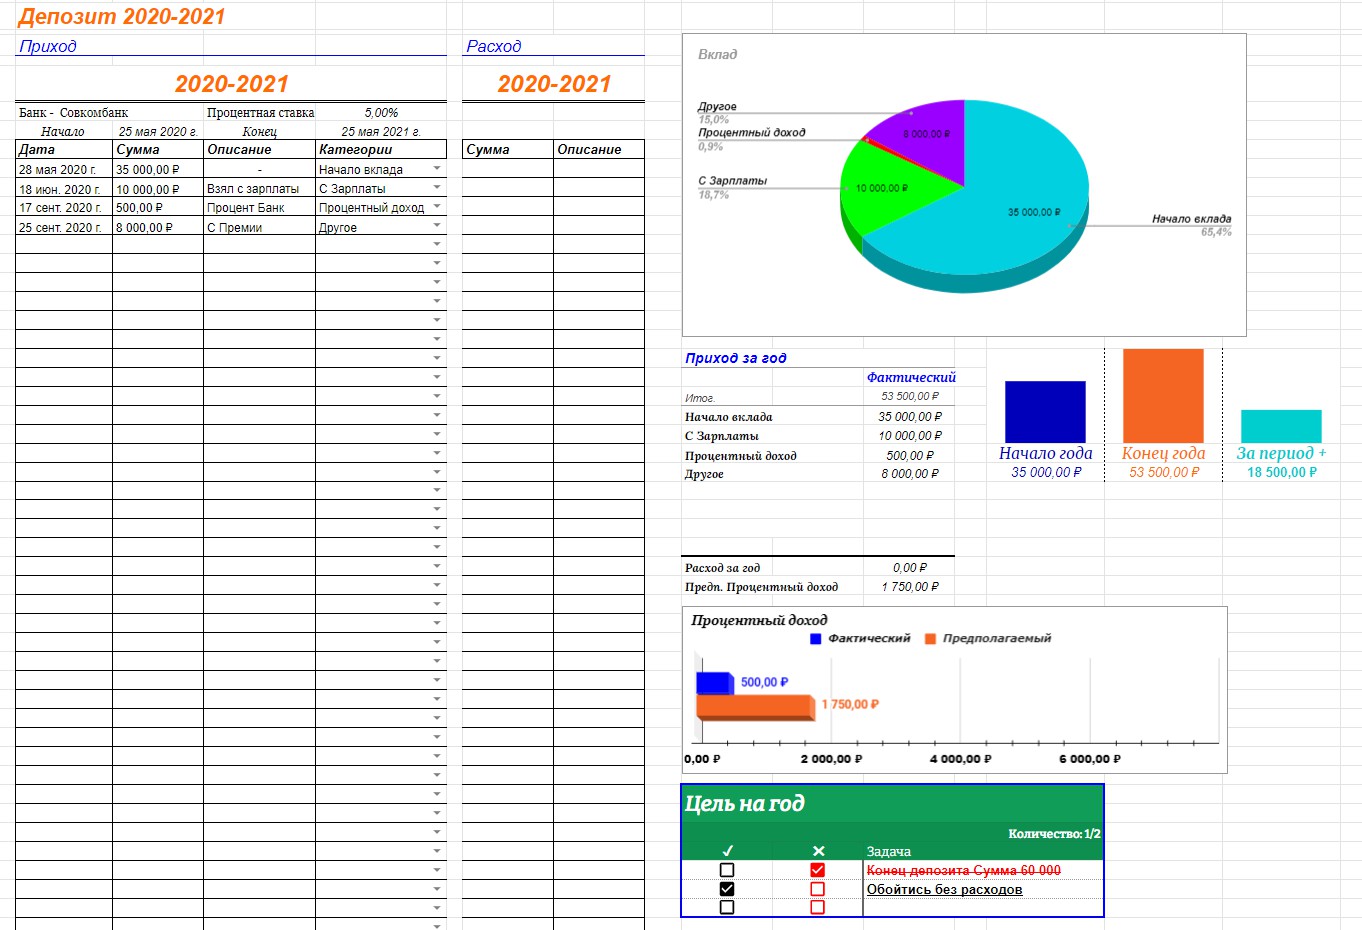The image size is (1362, 930).
Task: Click the orange Предполагаемый legend swatch
Action: point(930,639)
